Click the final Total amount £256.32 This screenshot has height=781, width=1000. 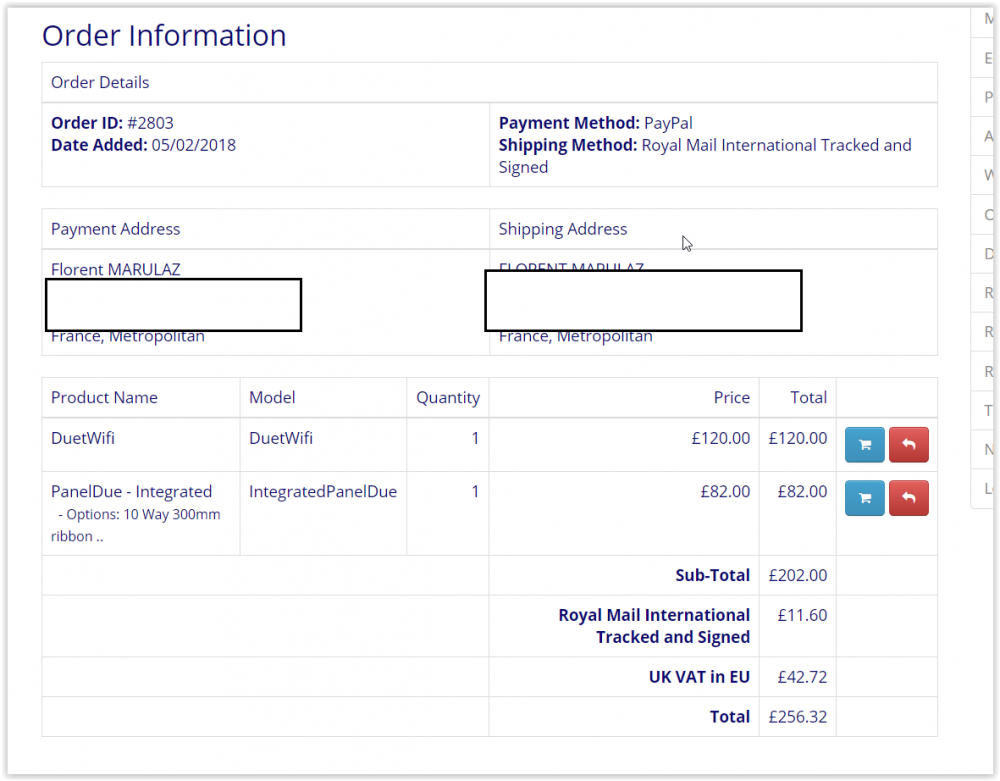click(x=797, y=716)
